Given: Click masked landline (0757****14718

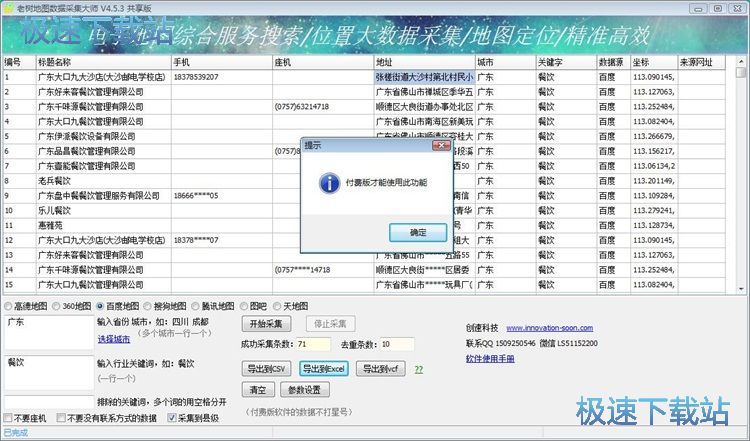Looking at the screenshot, I should (x=323, y=270).
